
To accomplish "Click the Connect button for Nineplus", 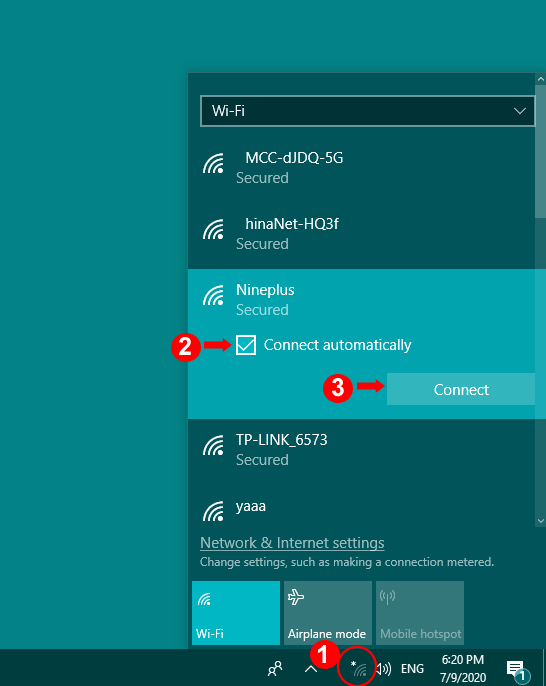I will point(461,389).
